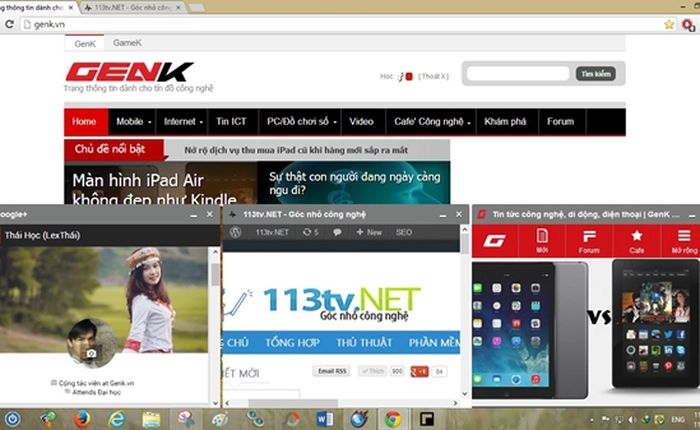This screenshot has height=430, width=700.
Task: Click the blue power-style icon in taskbar
Action: [x=12, y=419]
